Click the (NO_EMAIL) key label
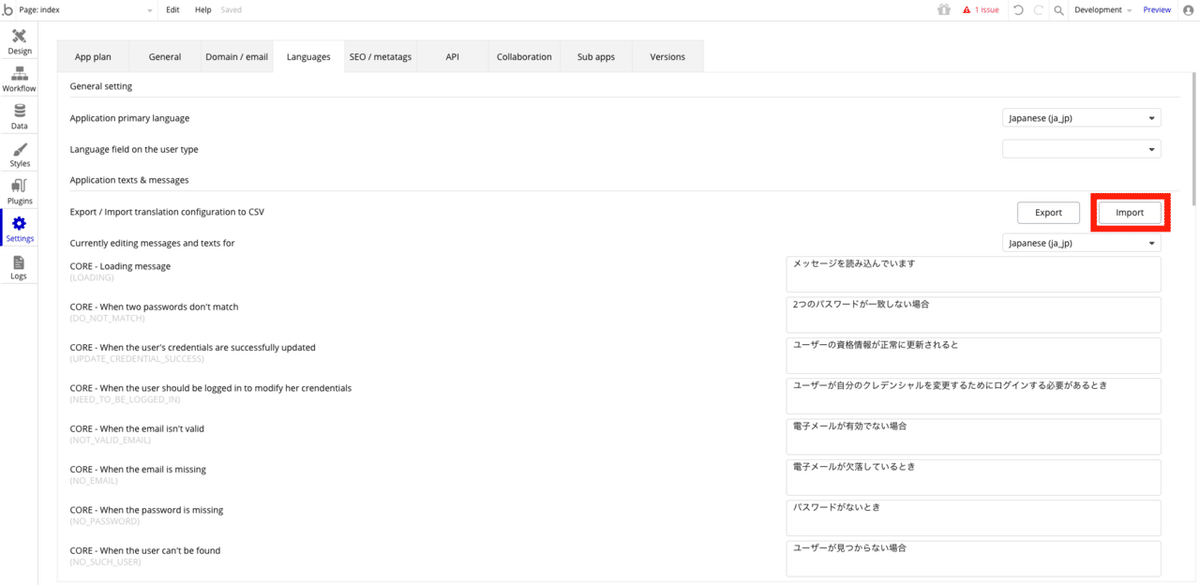 click(x=95, y=480)
